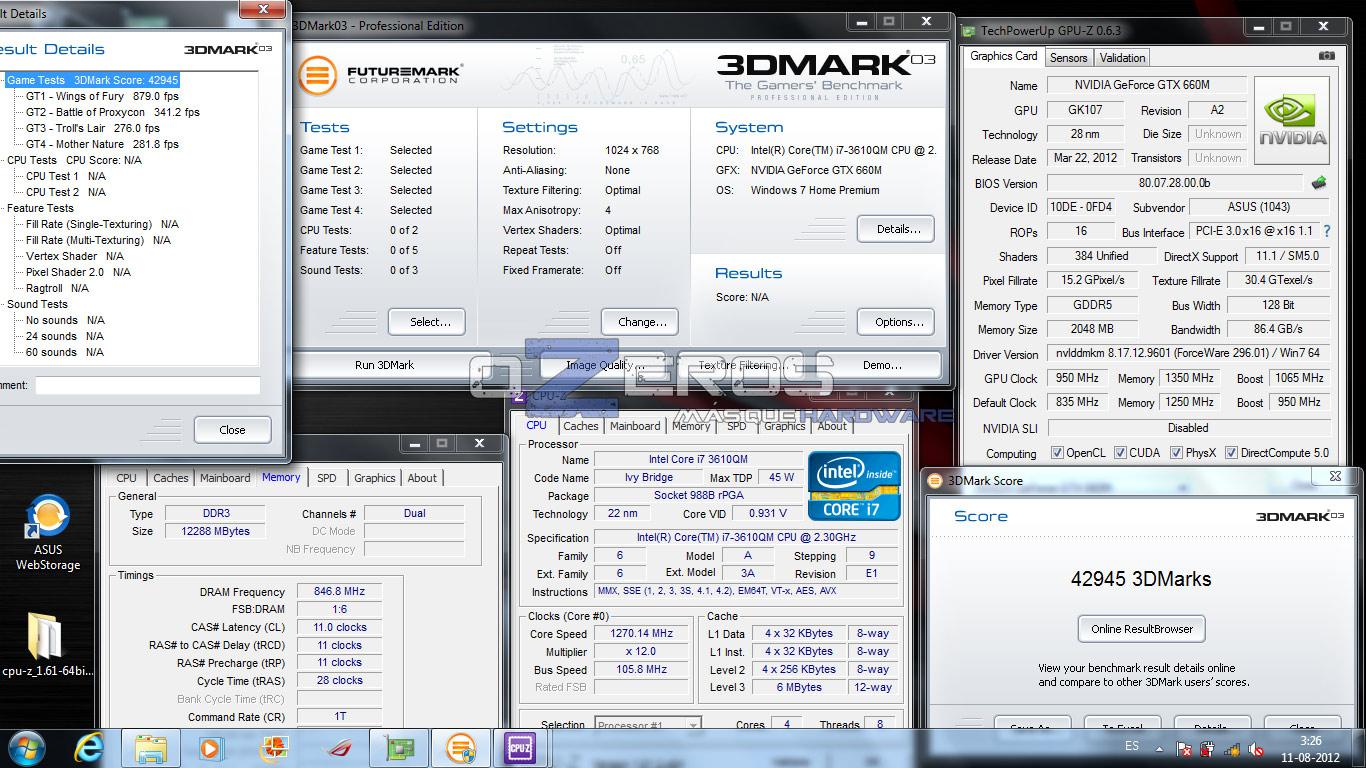Select the Sound Tests tree node

(x=37, y=304)
